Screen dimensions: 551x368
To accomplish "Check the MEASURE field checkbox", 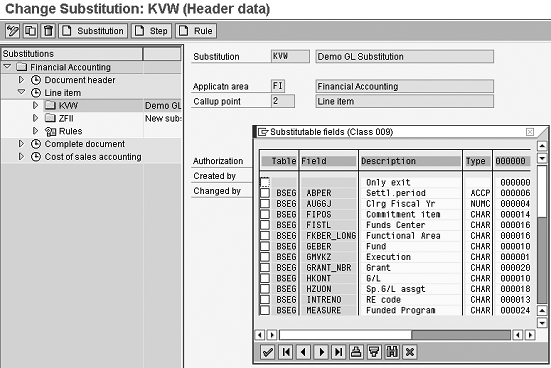I will pyautogui.click(x=265, y=310).
